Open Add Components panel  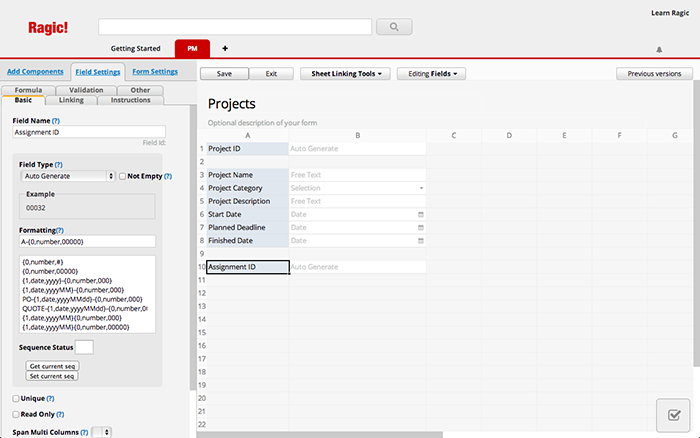tap(35, 71)
